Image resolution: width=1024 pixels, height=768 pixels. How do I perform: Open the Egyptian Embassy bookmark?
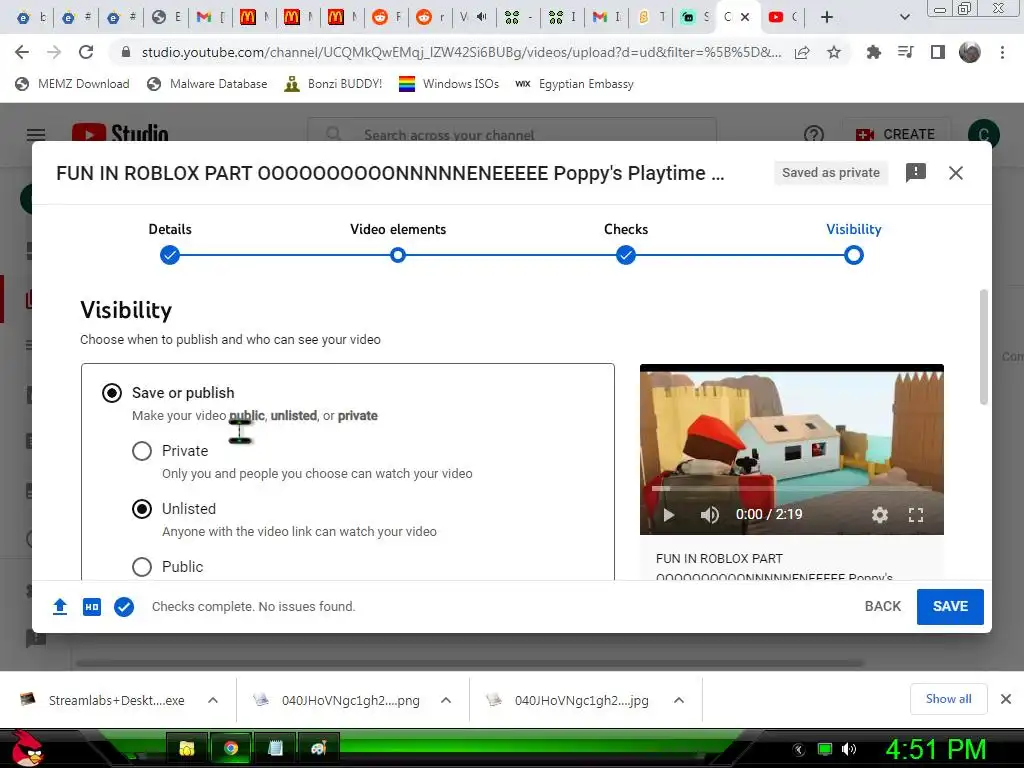[574, 84]
